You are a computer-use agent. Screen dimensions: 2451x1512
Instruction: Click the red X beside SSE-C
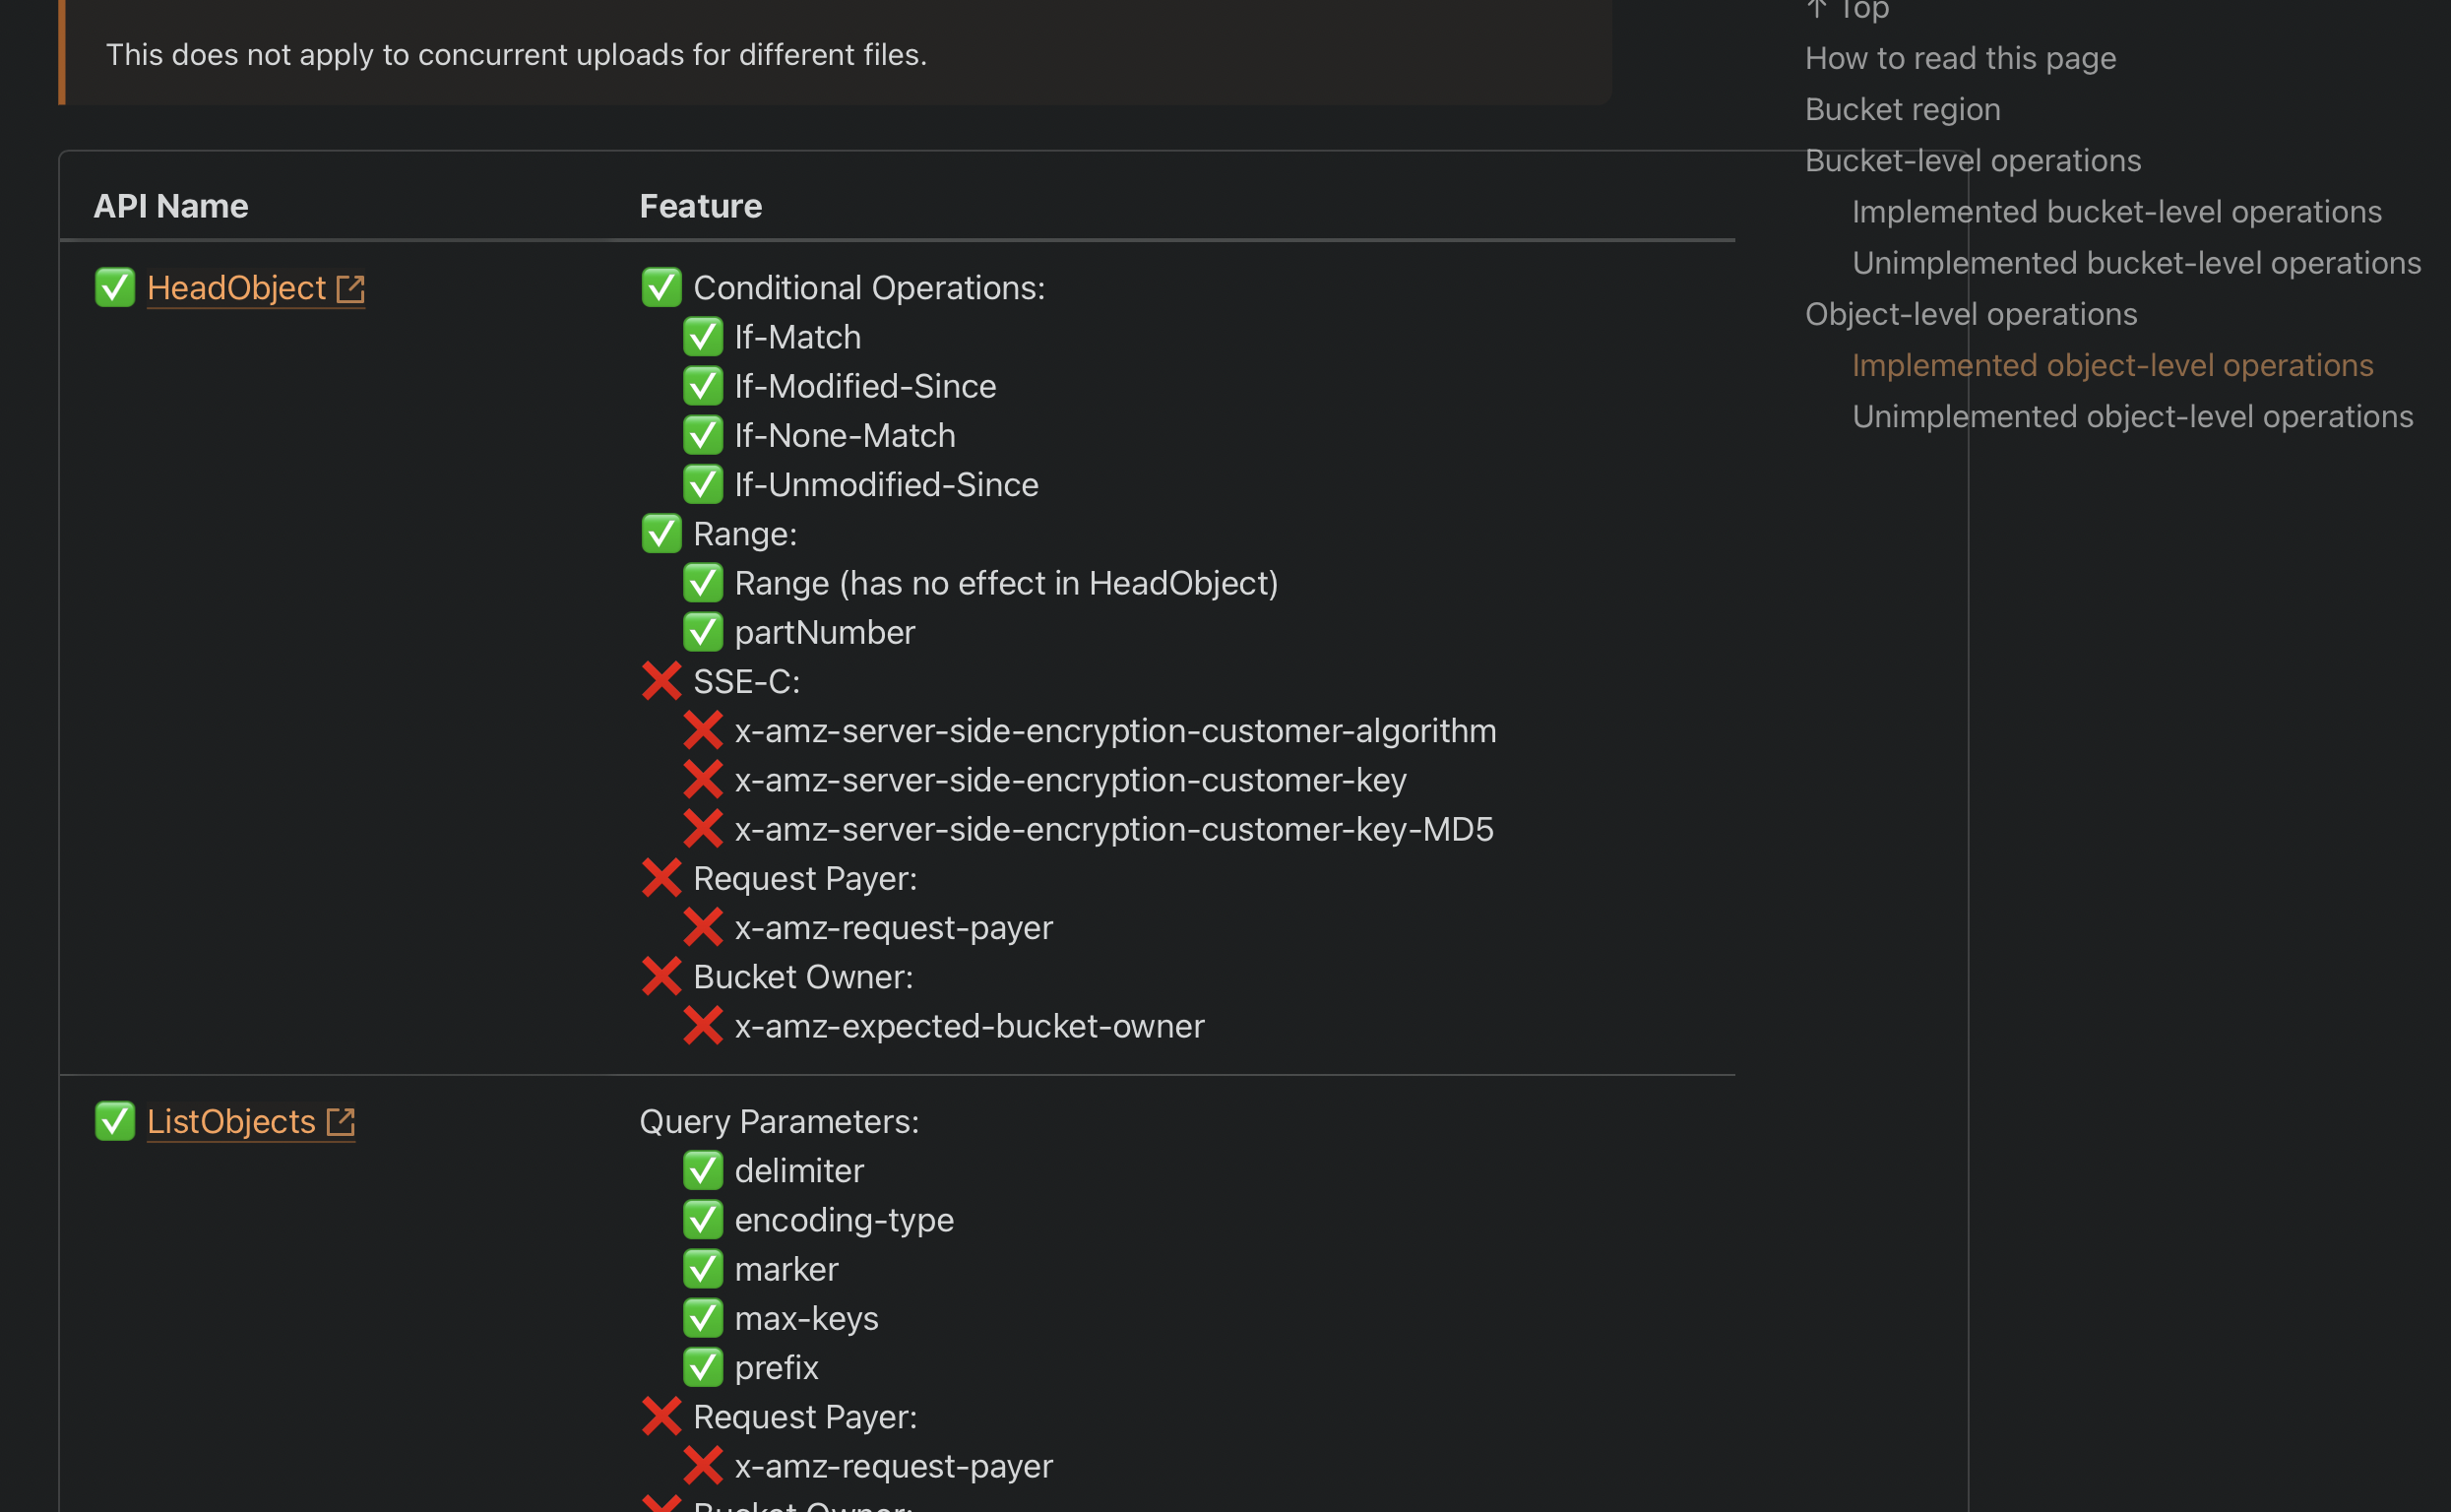(x=661, y=680)
